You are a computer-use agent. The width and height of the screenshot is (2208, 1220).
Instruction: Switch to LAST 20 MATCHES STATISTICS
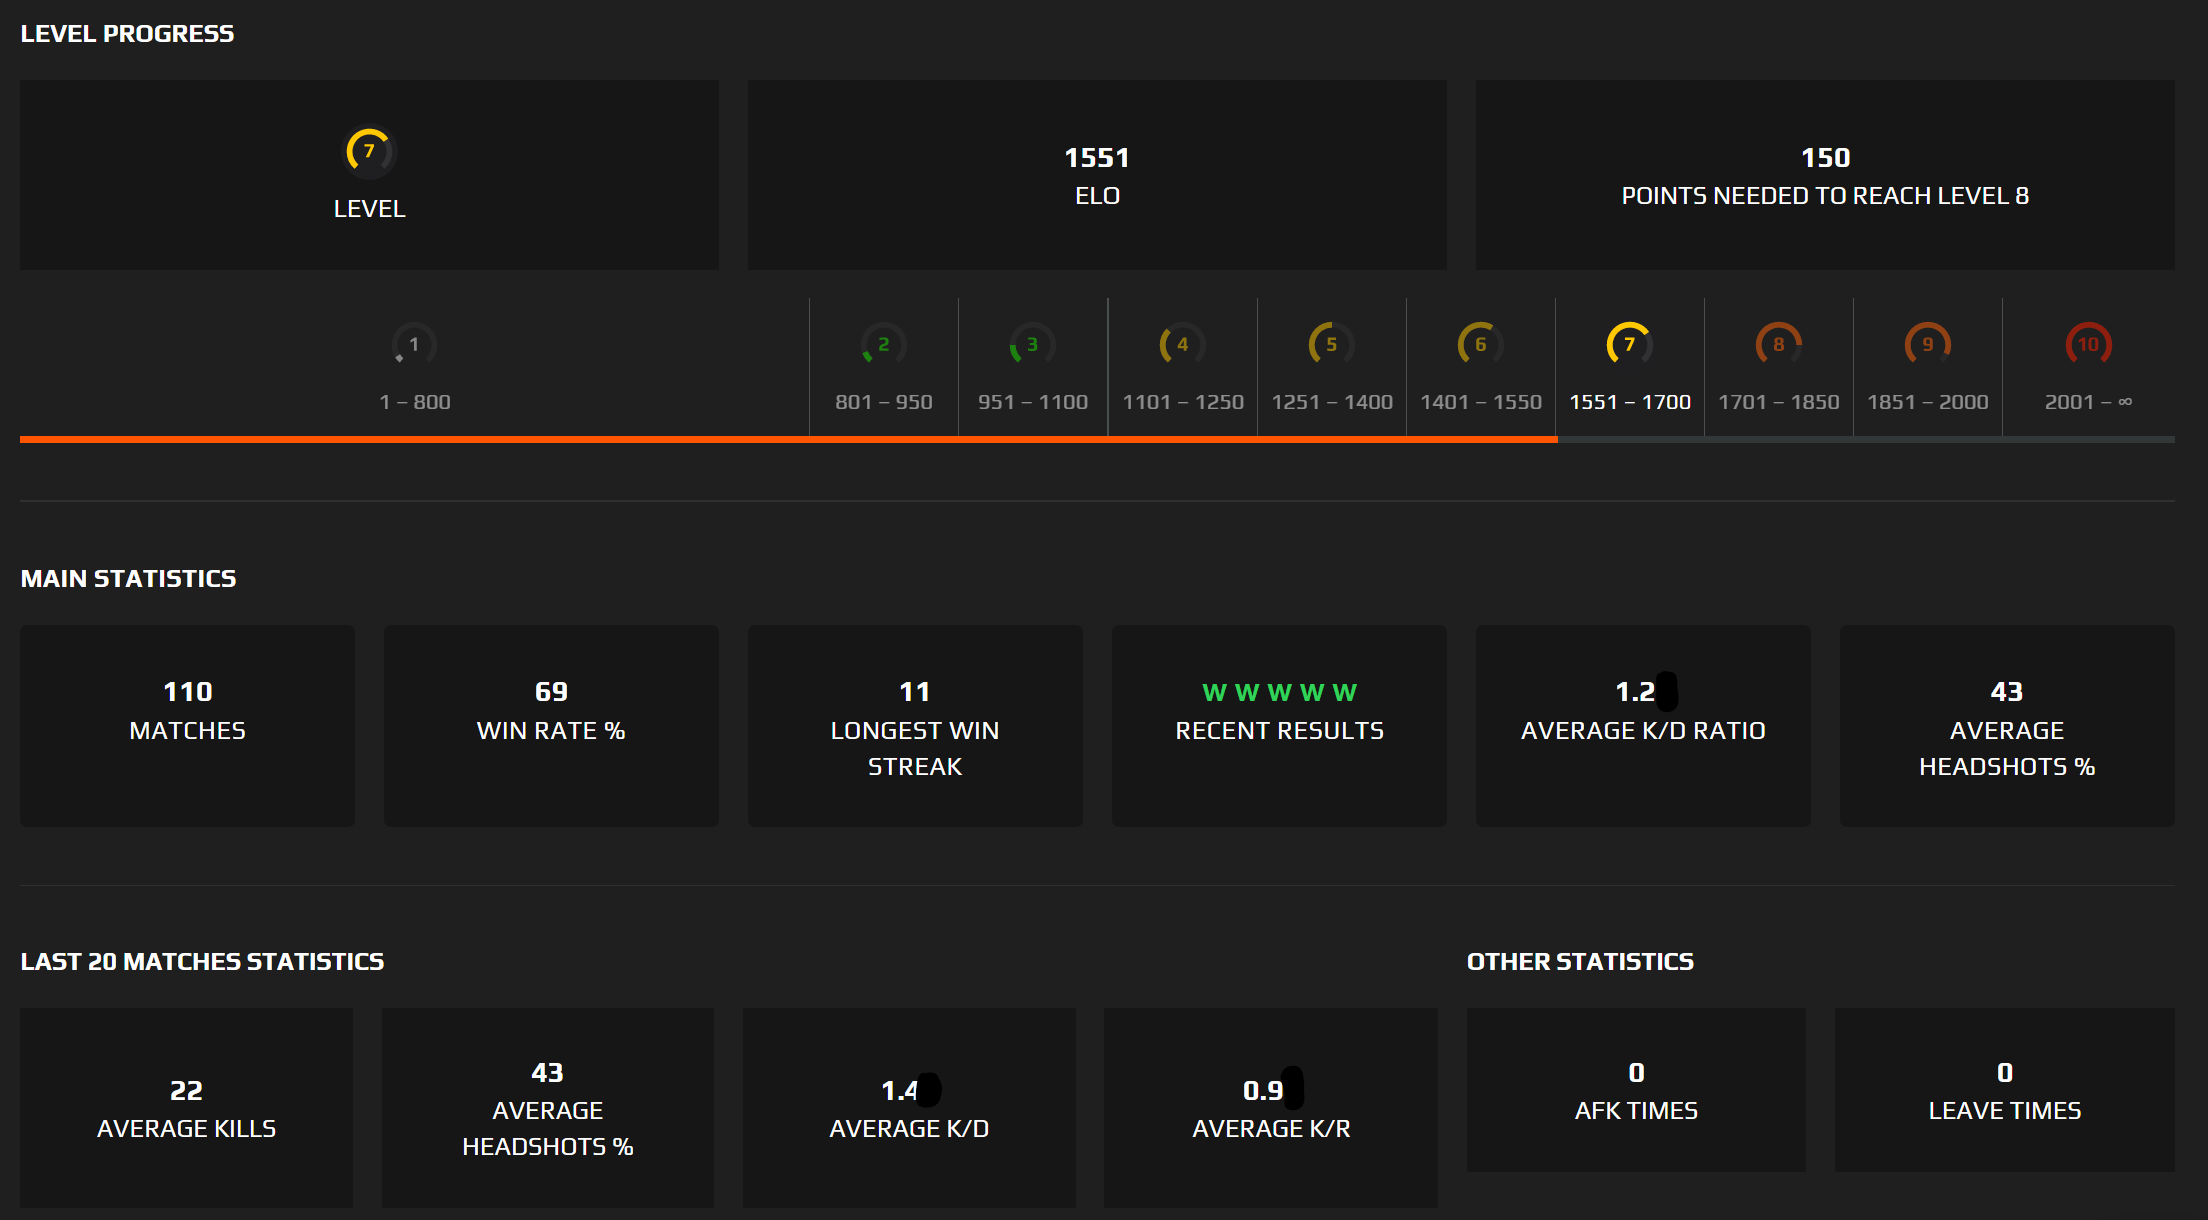pos(202,961)
